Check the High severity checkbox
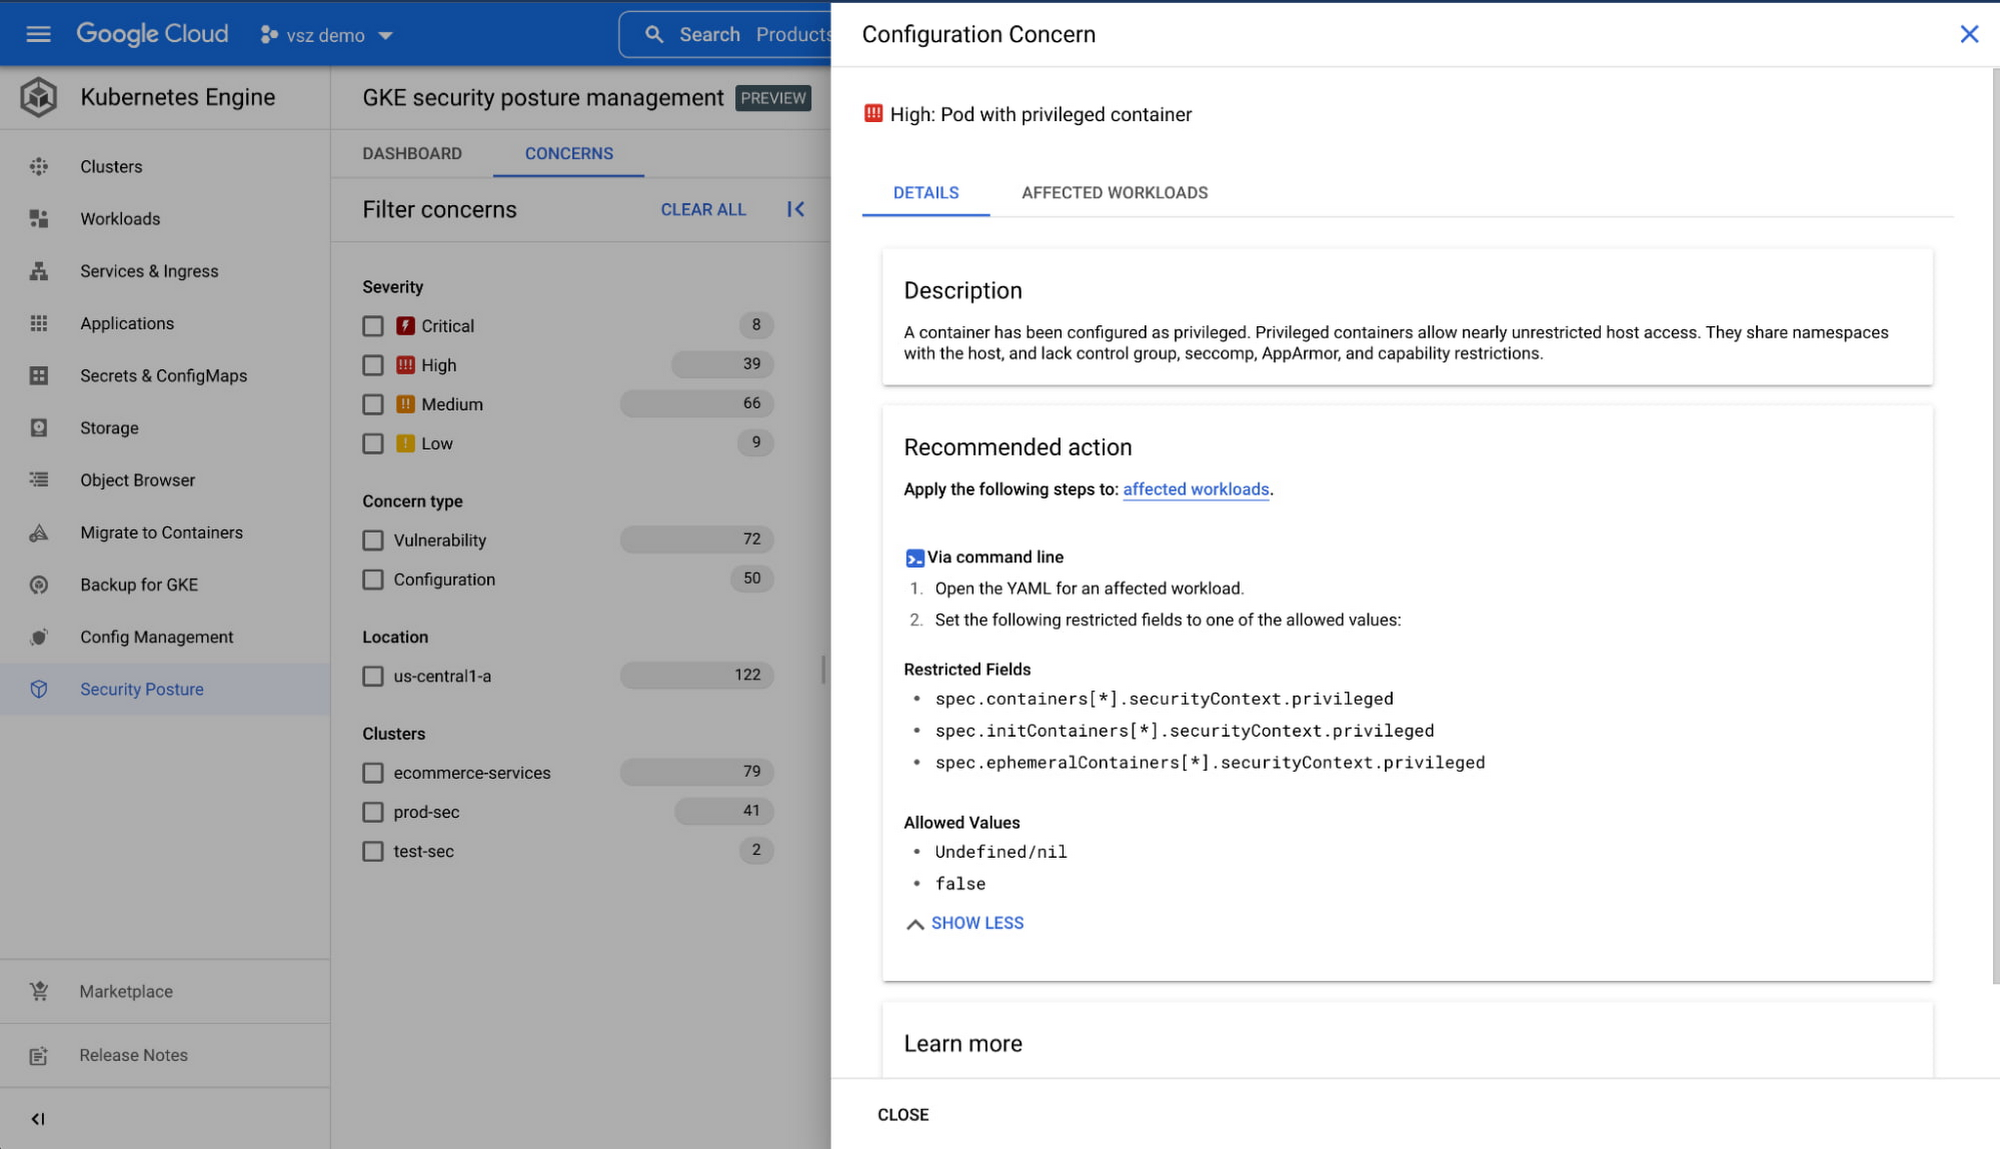 (373, 365)
